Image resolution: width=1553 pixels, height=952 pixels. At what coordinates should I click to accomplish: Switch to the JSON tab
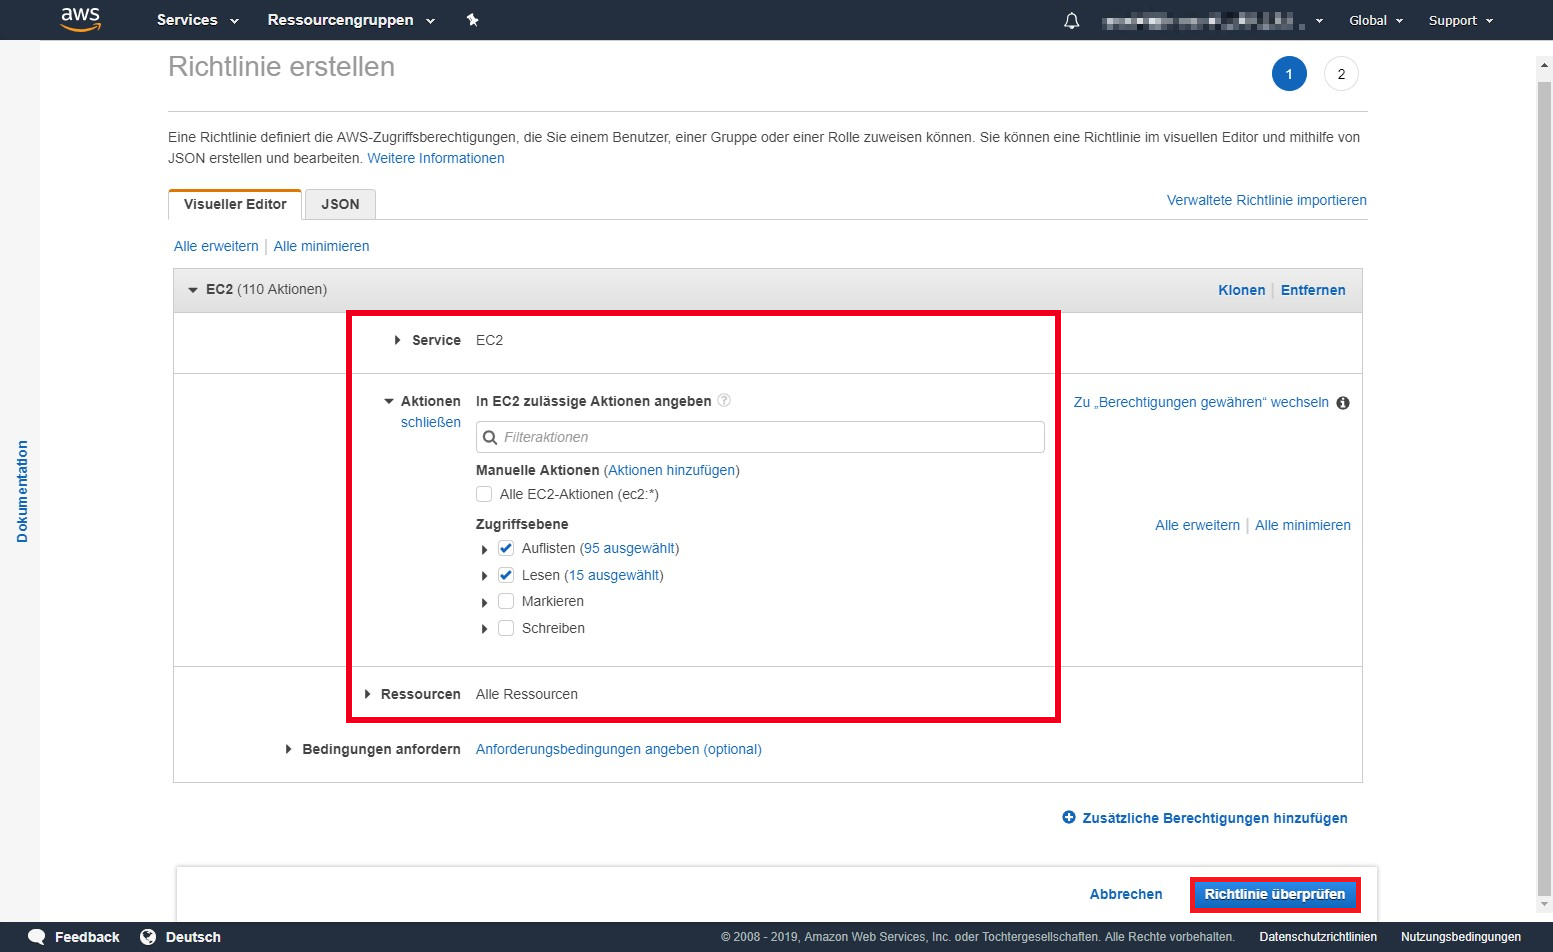click(x=340, y=204)
